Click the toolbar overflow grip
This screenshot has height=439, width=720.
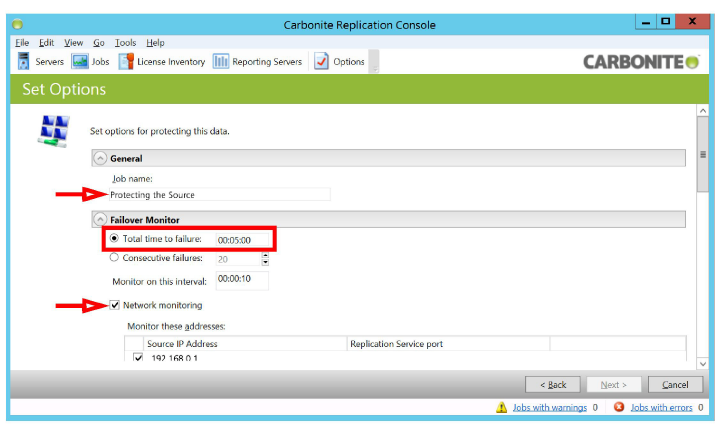click(375, 62)
